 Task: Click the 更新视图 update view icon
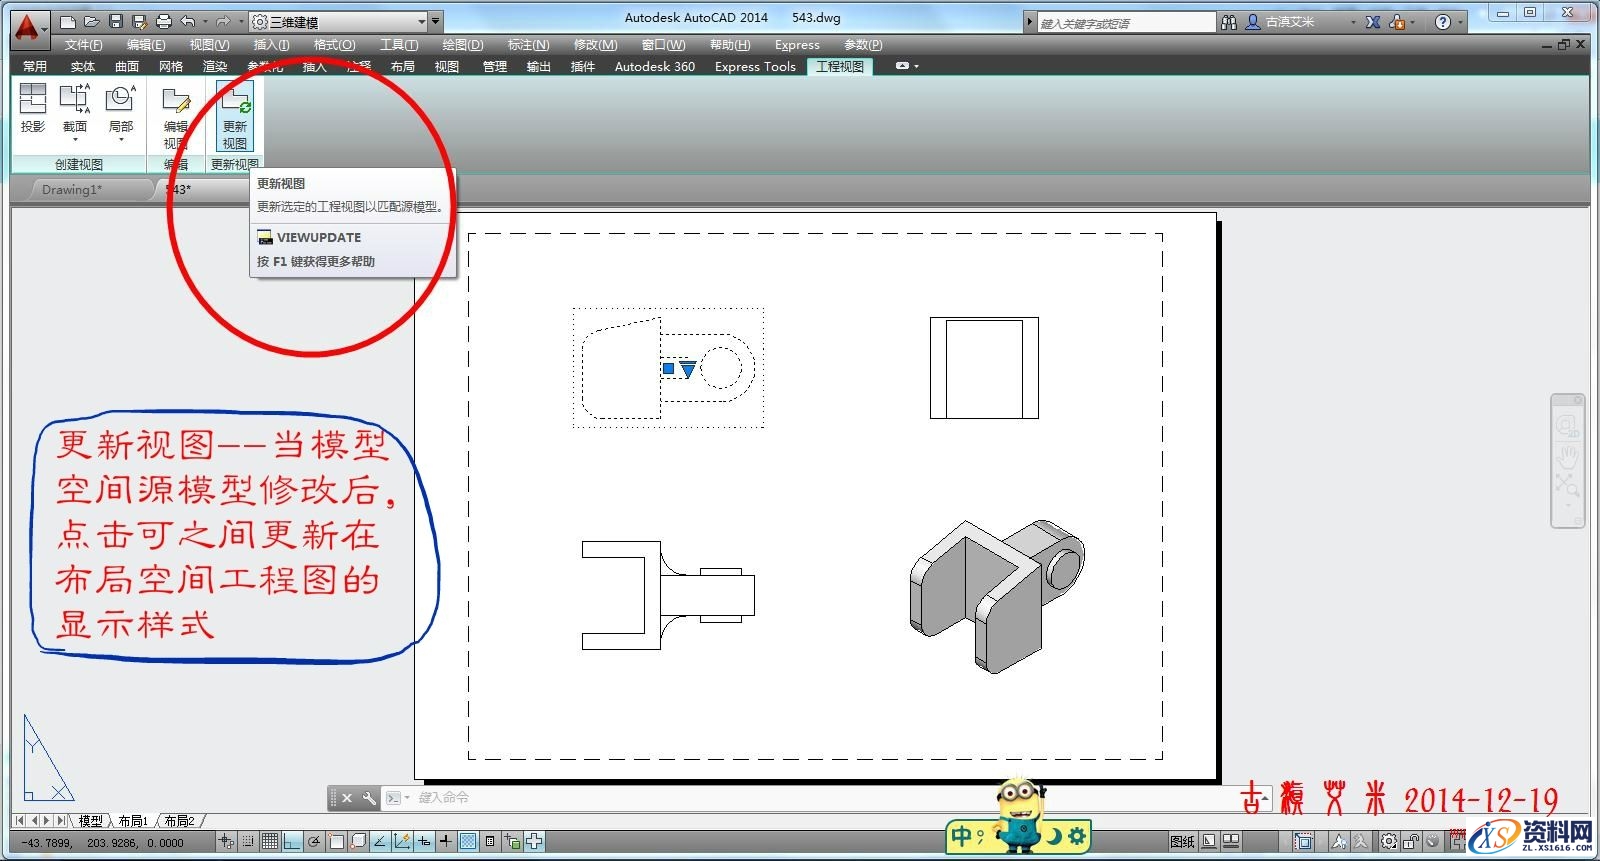pyautogui.click(x=235, y=116)
